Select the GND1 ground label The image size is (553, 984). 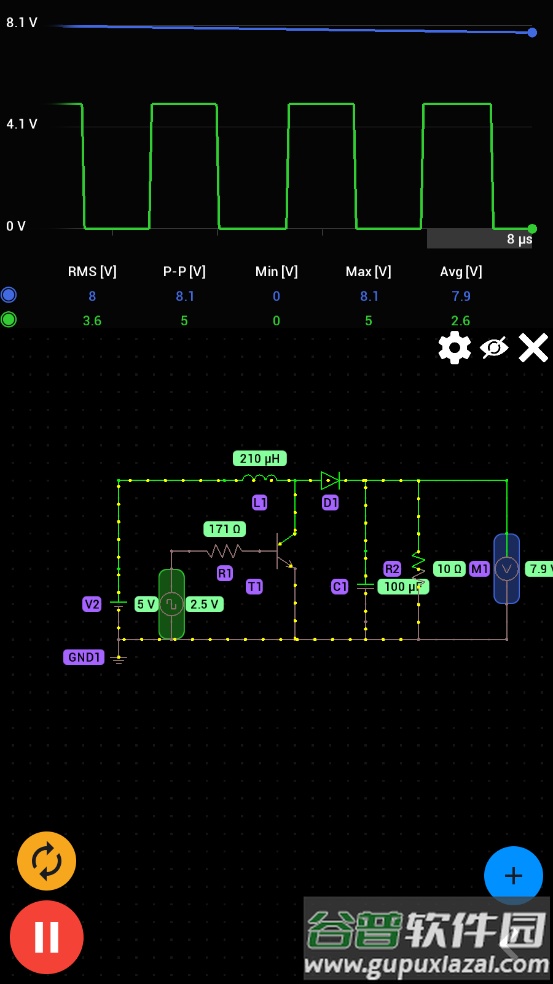coord(83,657)
